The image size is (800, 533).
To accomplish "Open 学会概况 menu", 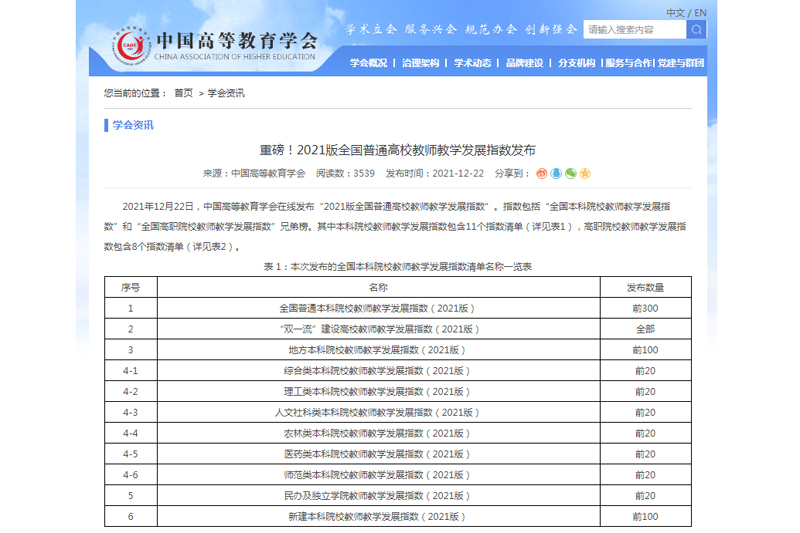I will [368, 63].
